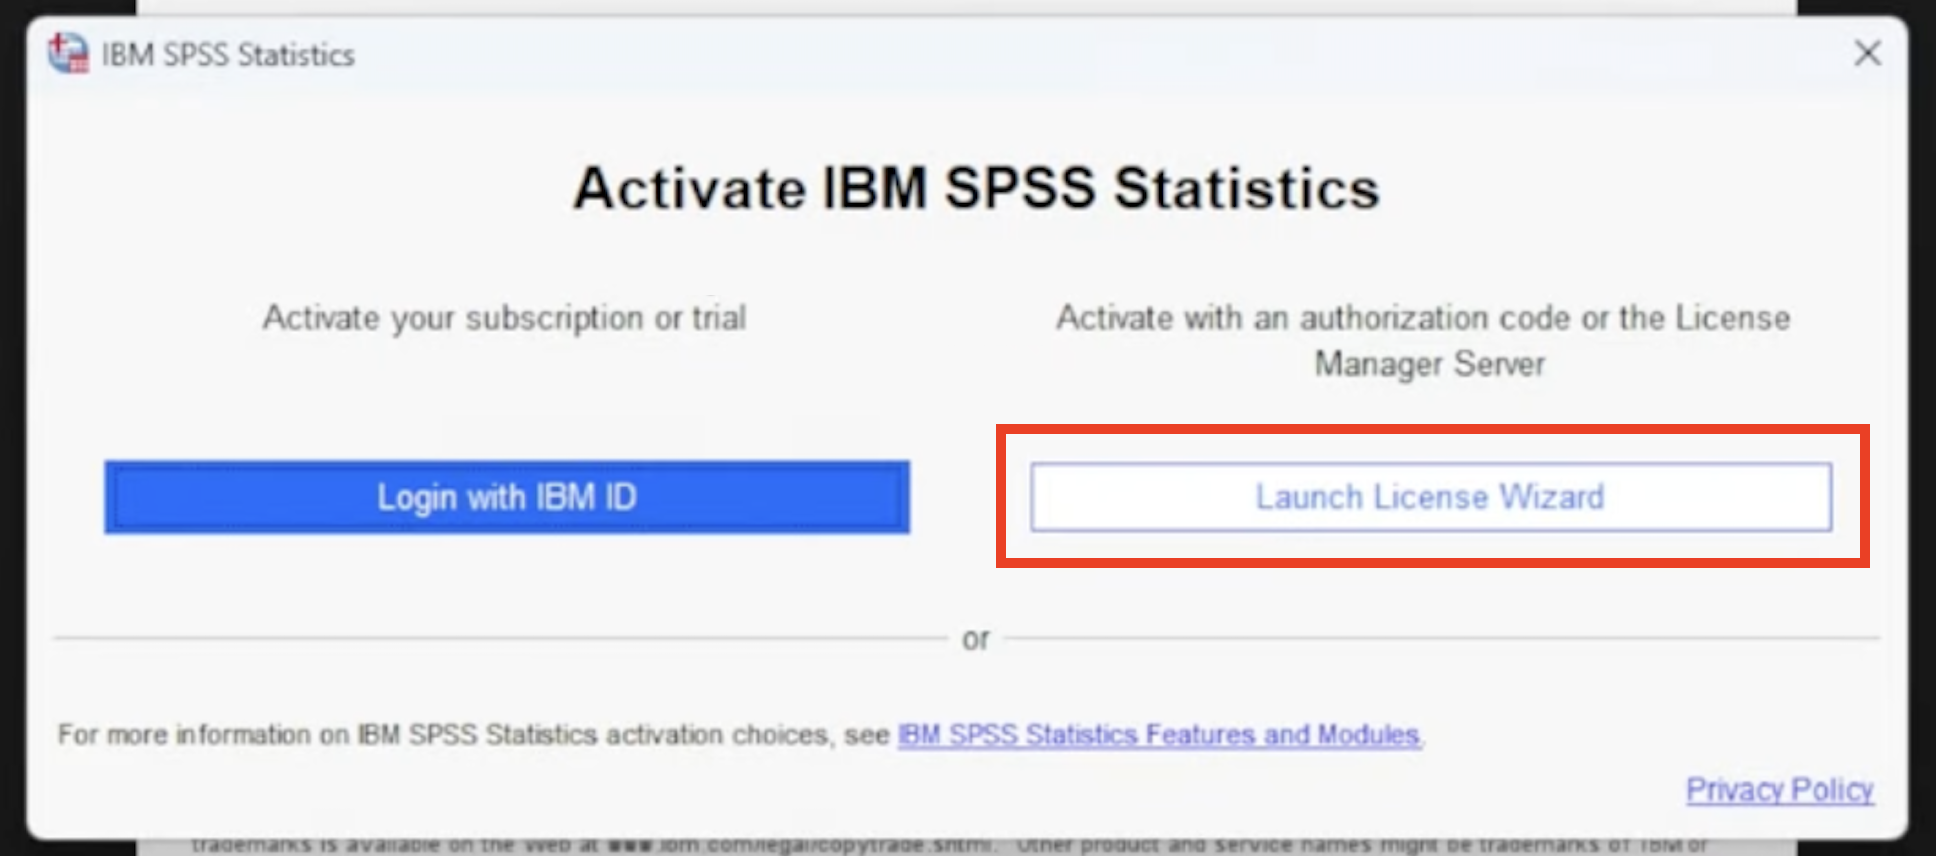
Task: Click the 'For more information' sentence text
Action: tap(472, 735)
